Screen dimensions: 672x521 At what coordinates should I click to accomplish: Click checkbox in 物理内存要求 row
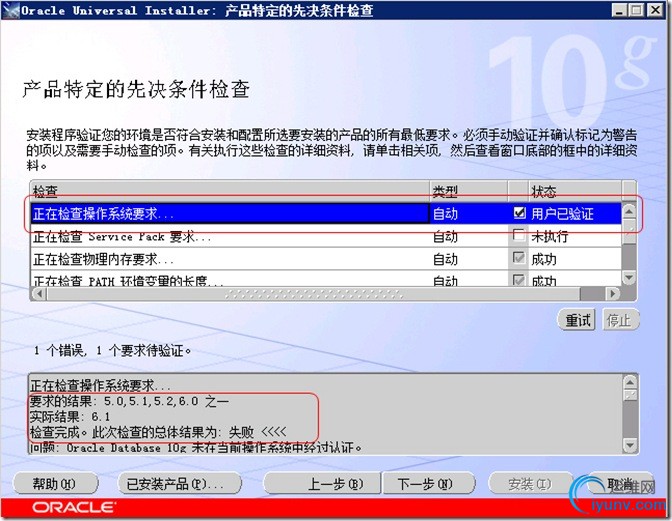(x=519, y=258)
